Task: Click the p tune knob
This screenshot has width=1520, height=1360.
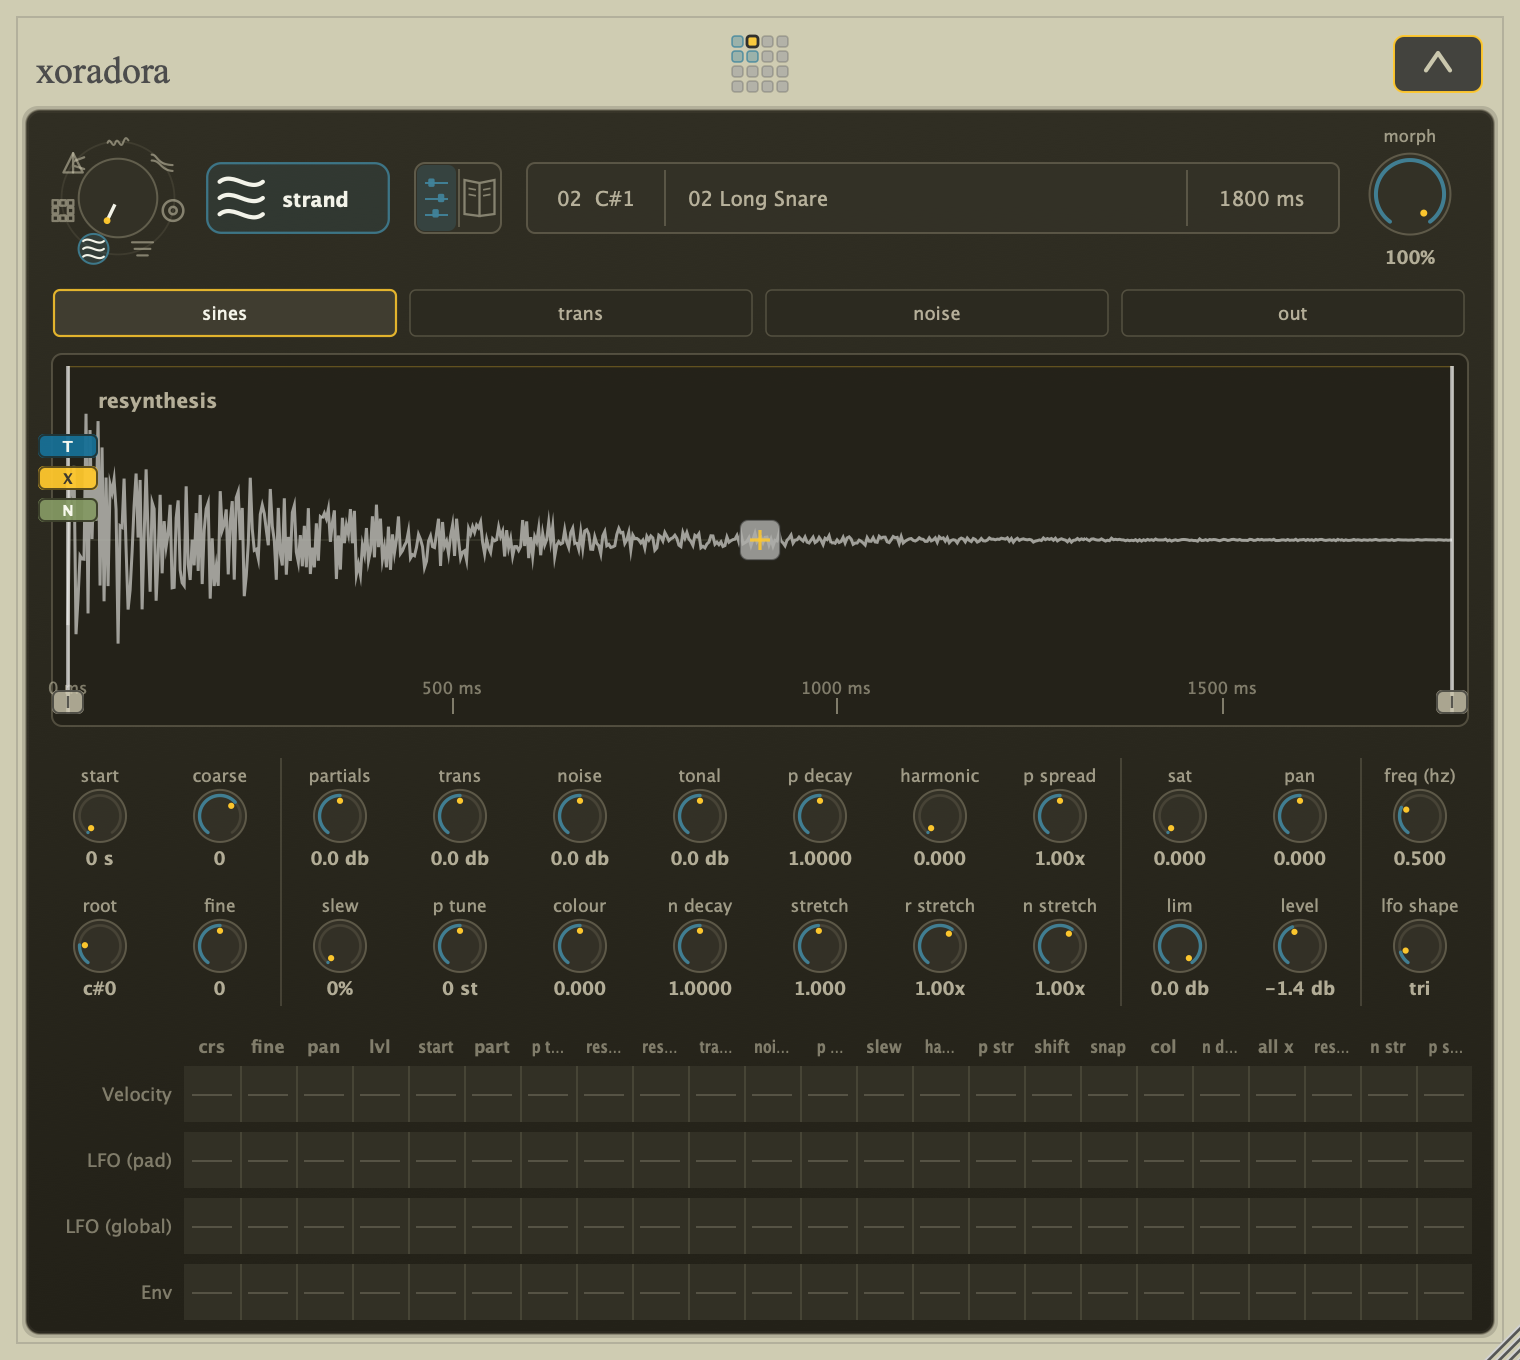Action: (x=460, y=946)
